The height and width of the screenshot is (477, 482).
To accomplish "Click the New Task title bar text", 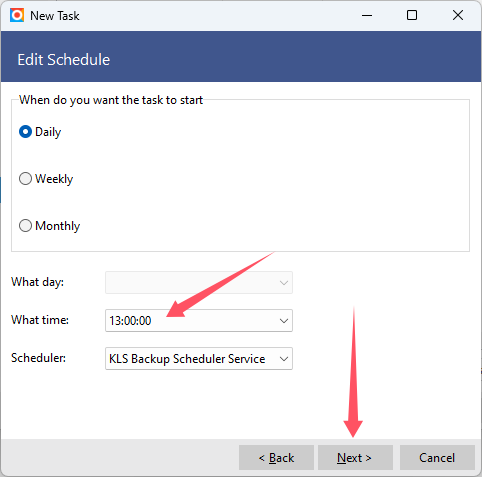I will tap(55, 16).
